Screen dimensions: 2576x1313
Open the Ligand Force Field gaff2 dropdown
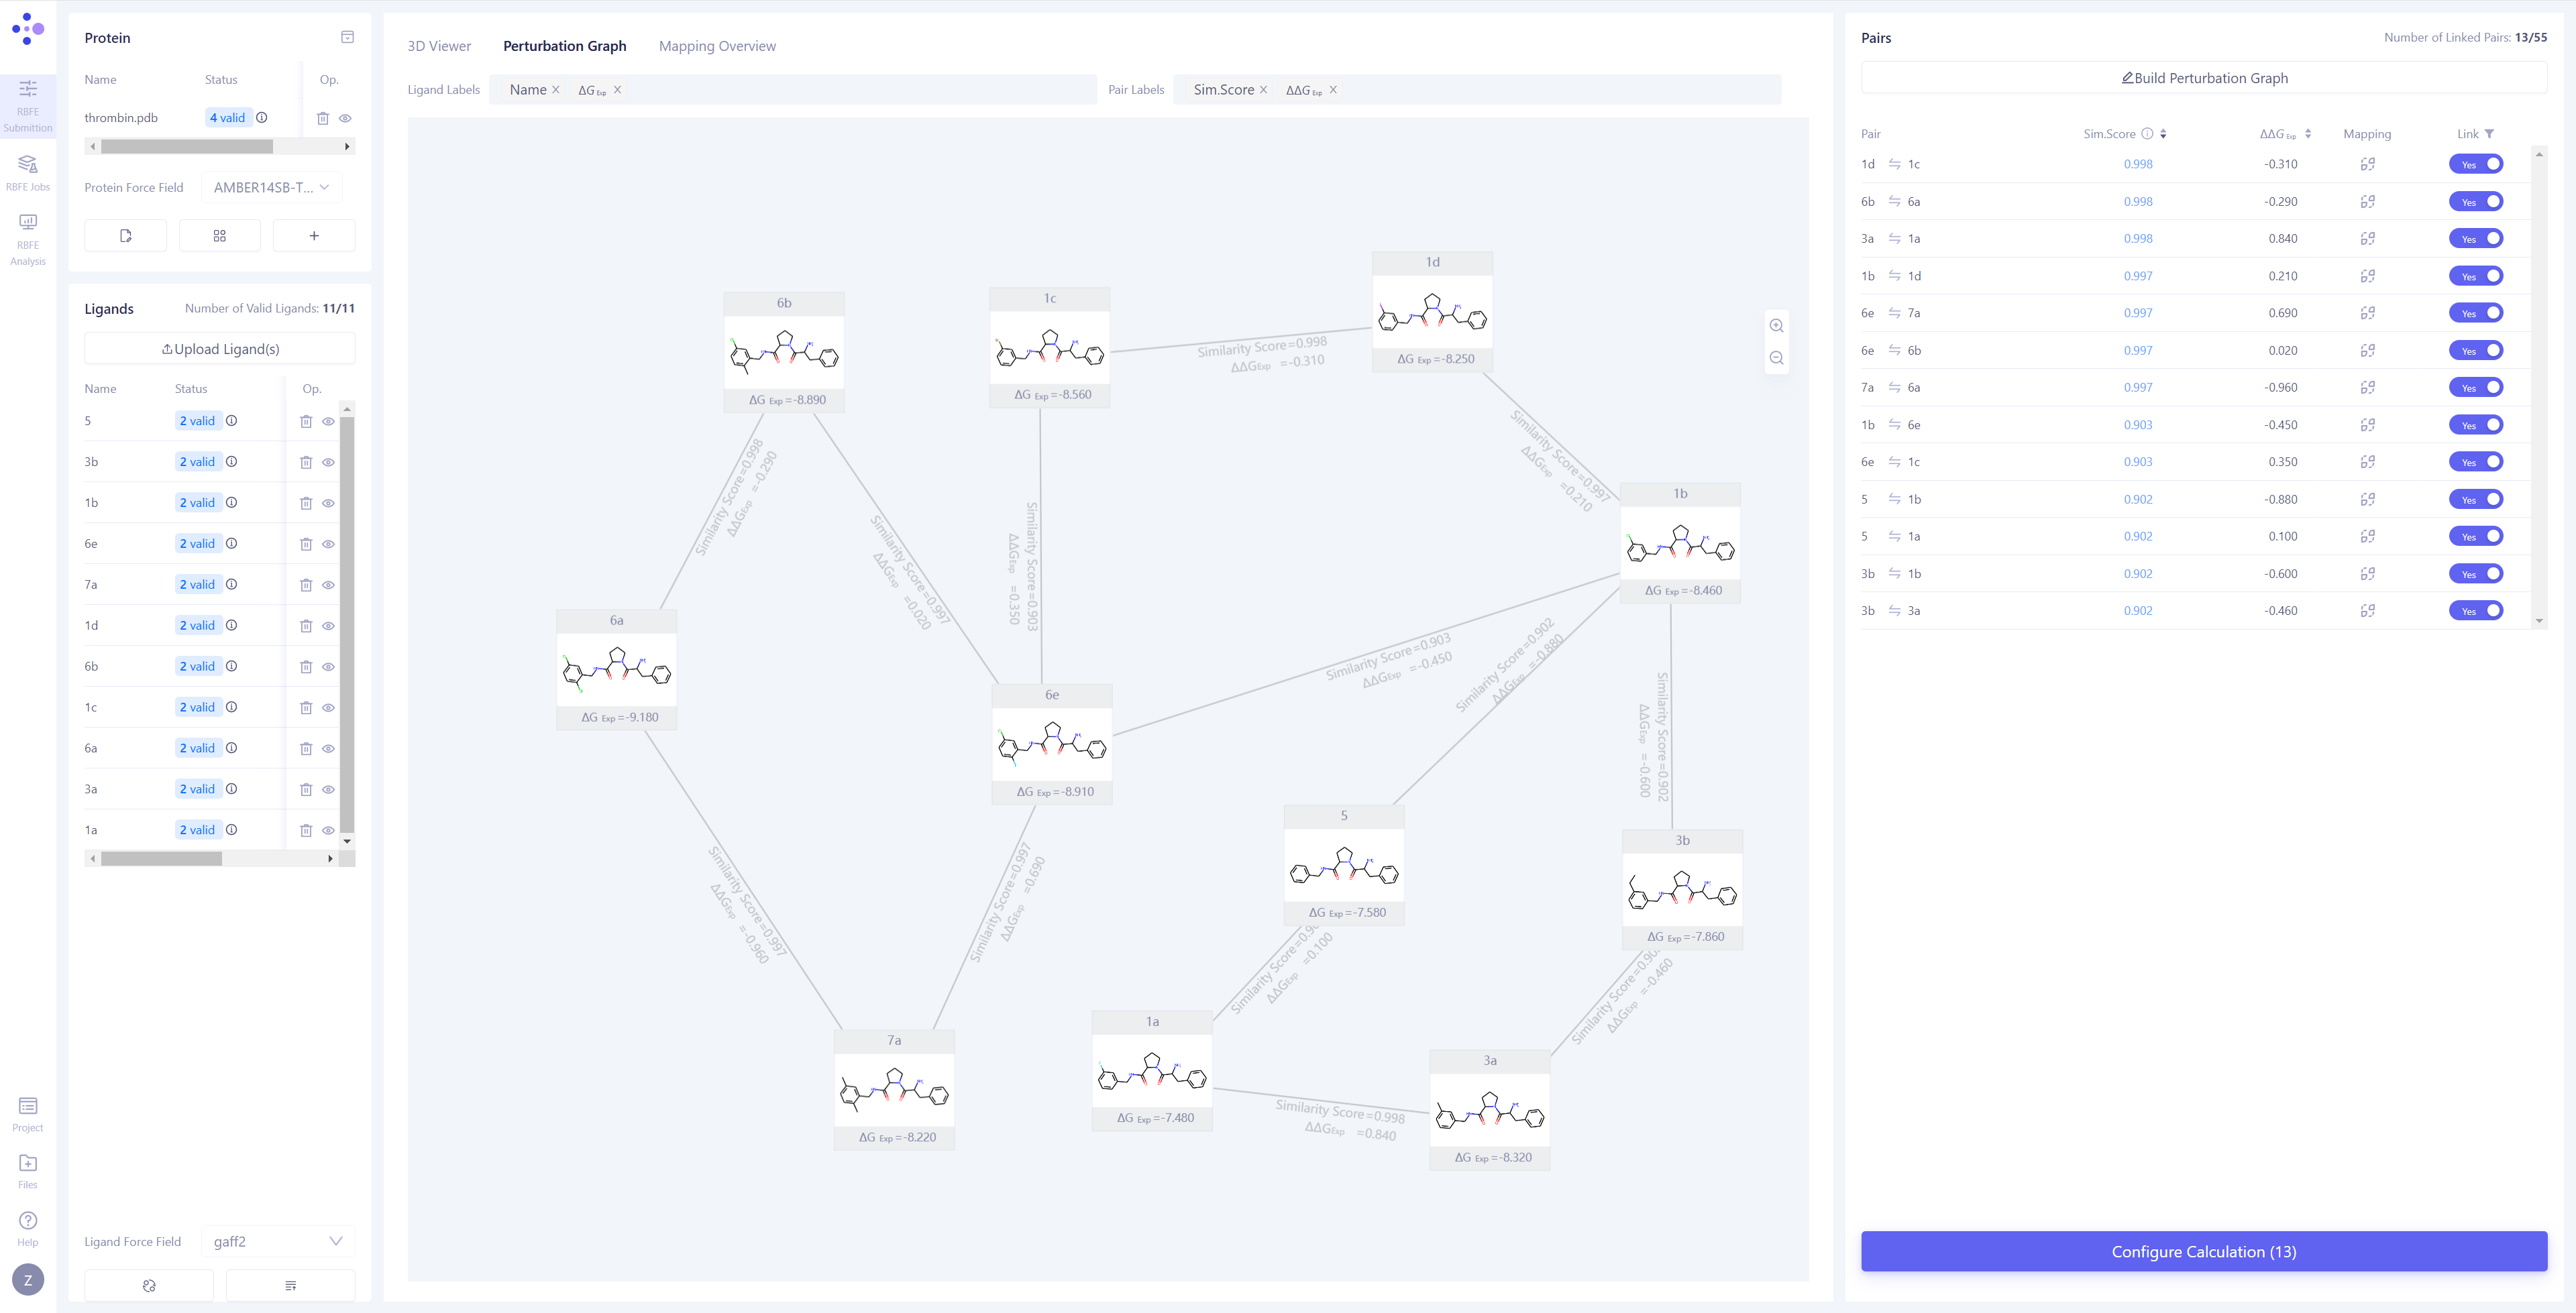[x=278, y=1241]
